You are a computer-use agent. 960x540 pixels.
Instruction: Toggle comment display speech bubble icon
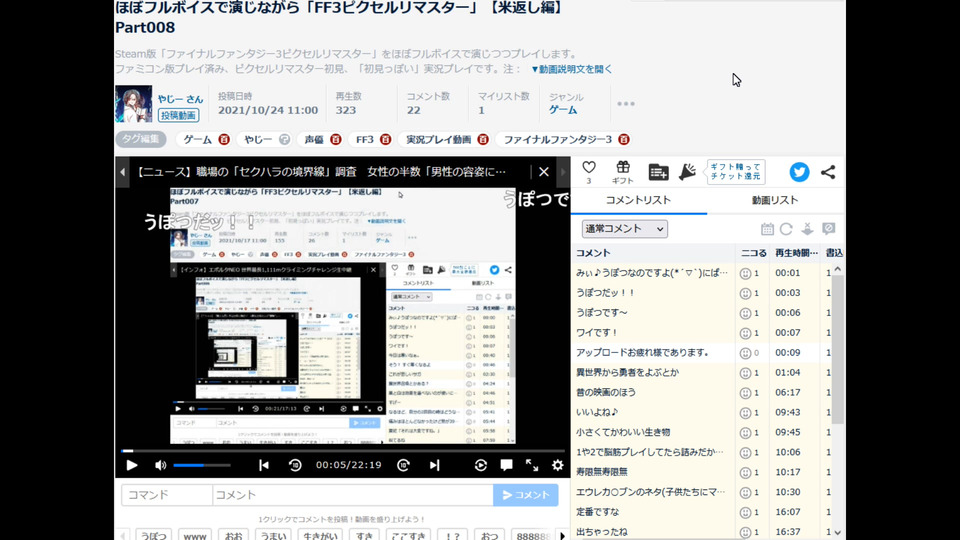tap(506, 465)
